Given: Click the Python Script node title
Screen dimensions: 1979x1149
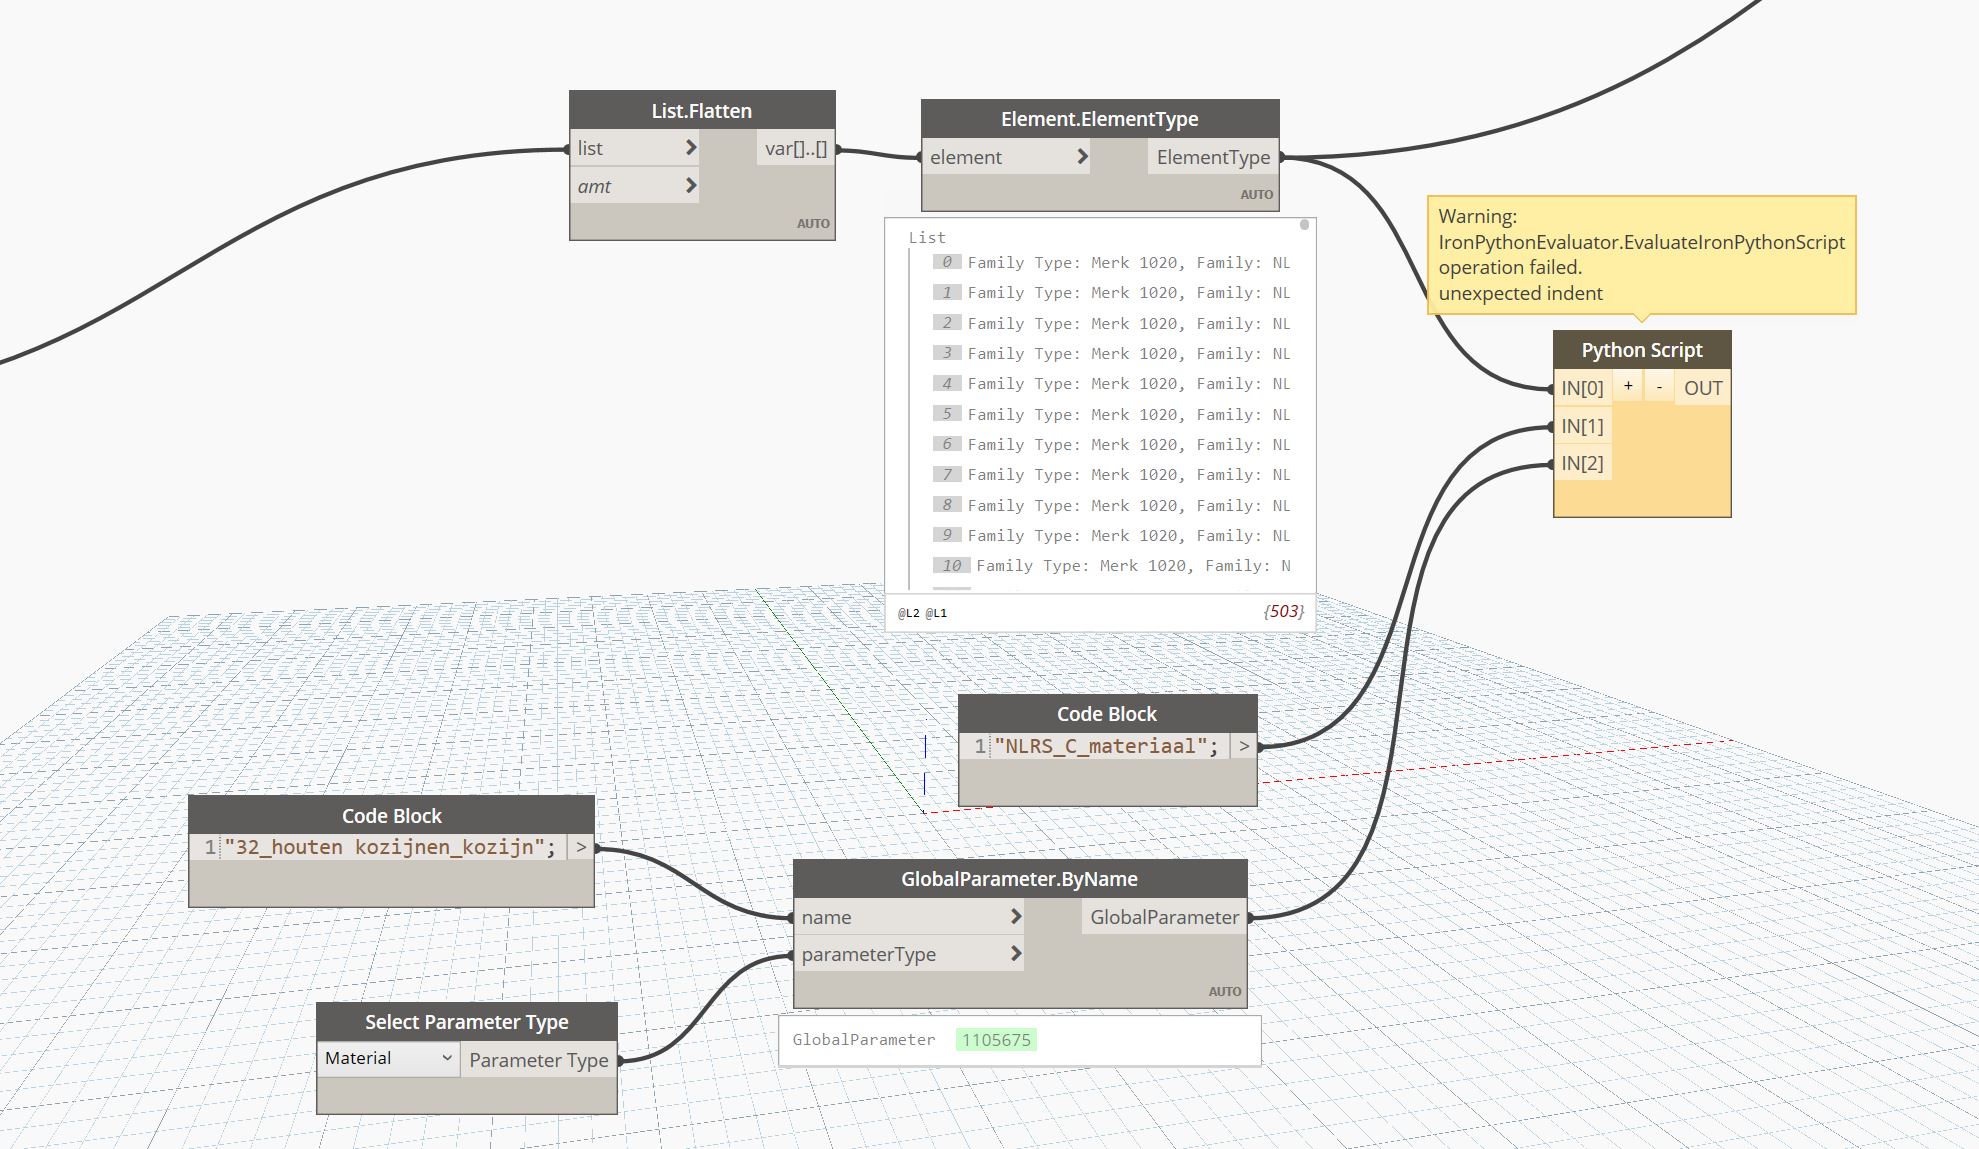Looking at the screenshot, I should (x=1642, y=350).
